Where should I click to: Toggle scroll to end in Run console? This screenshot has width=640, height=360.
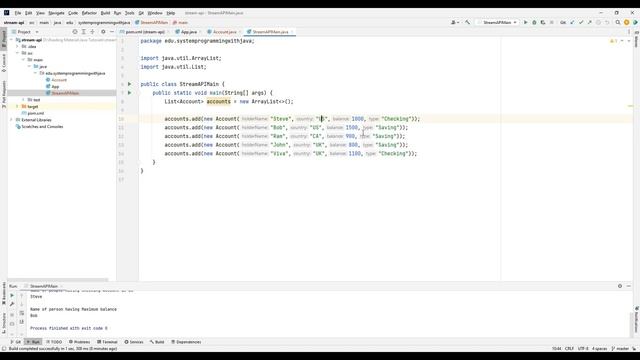click(x=22, y=322)
